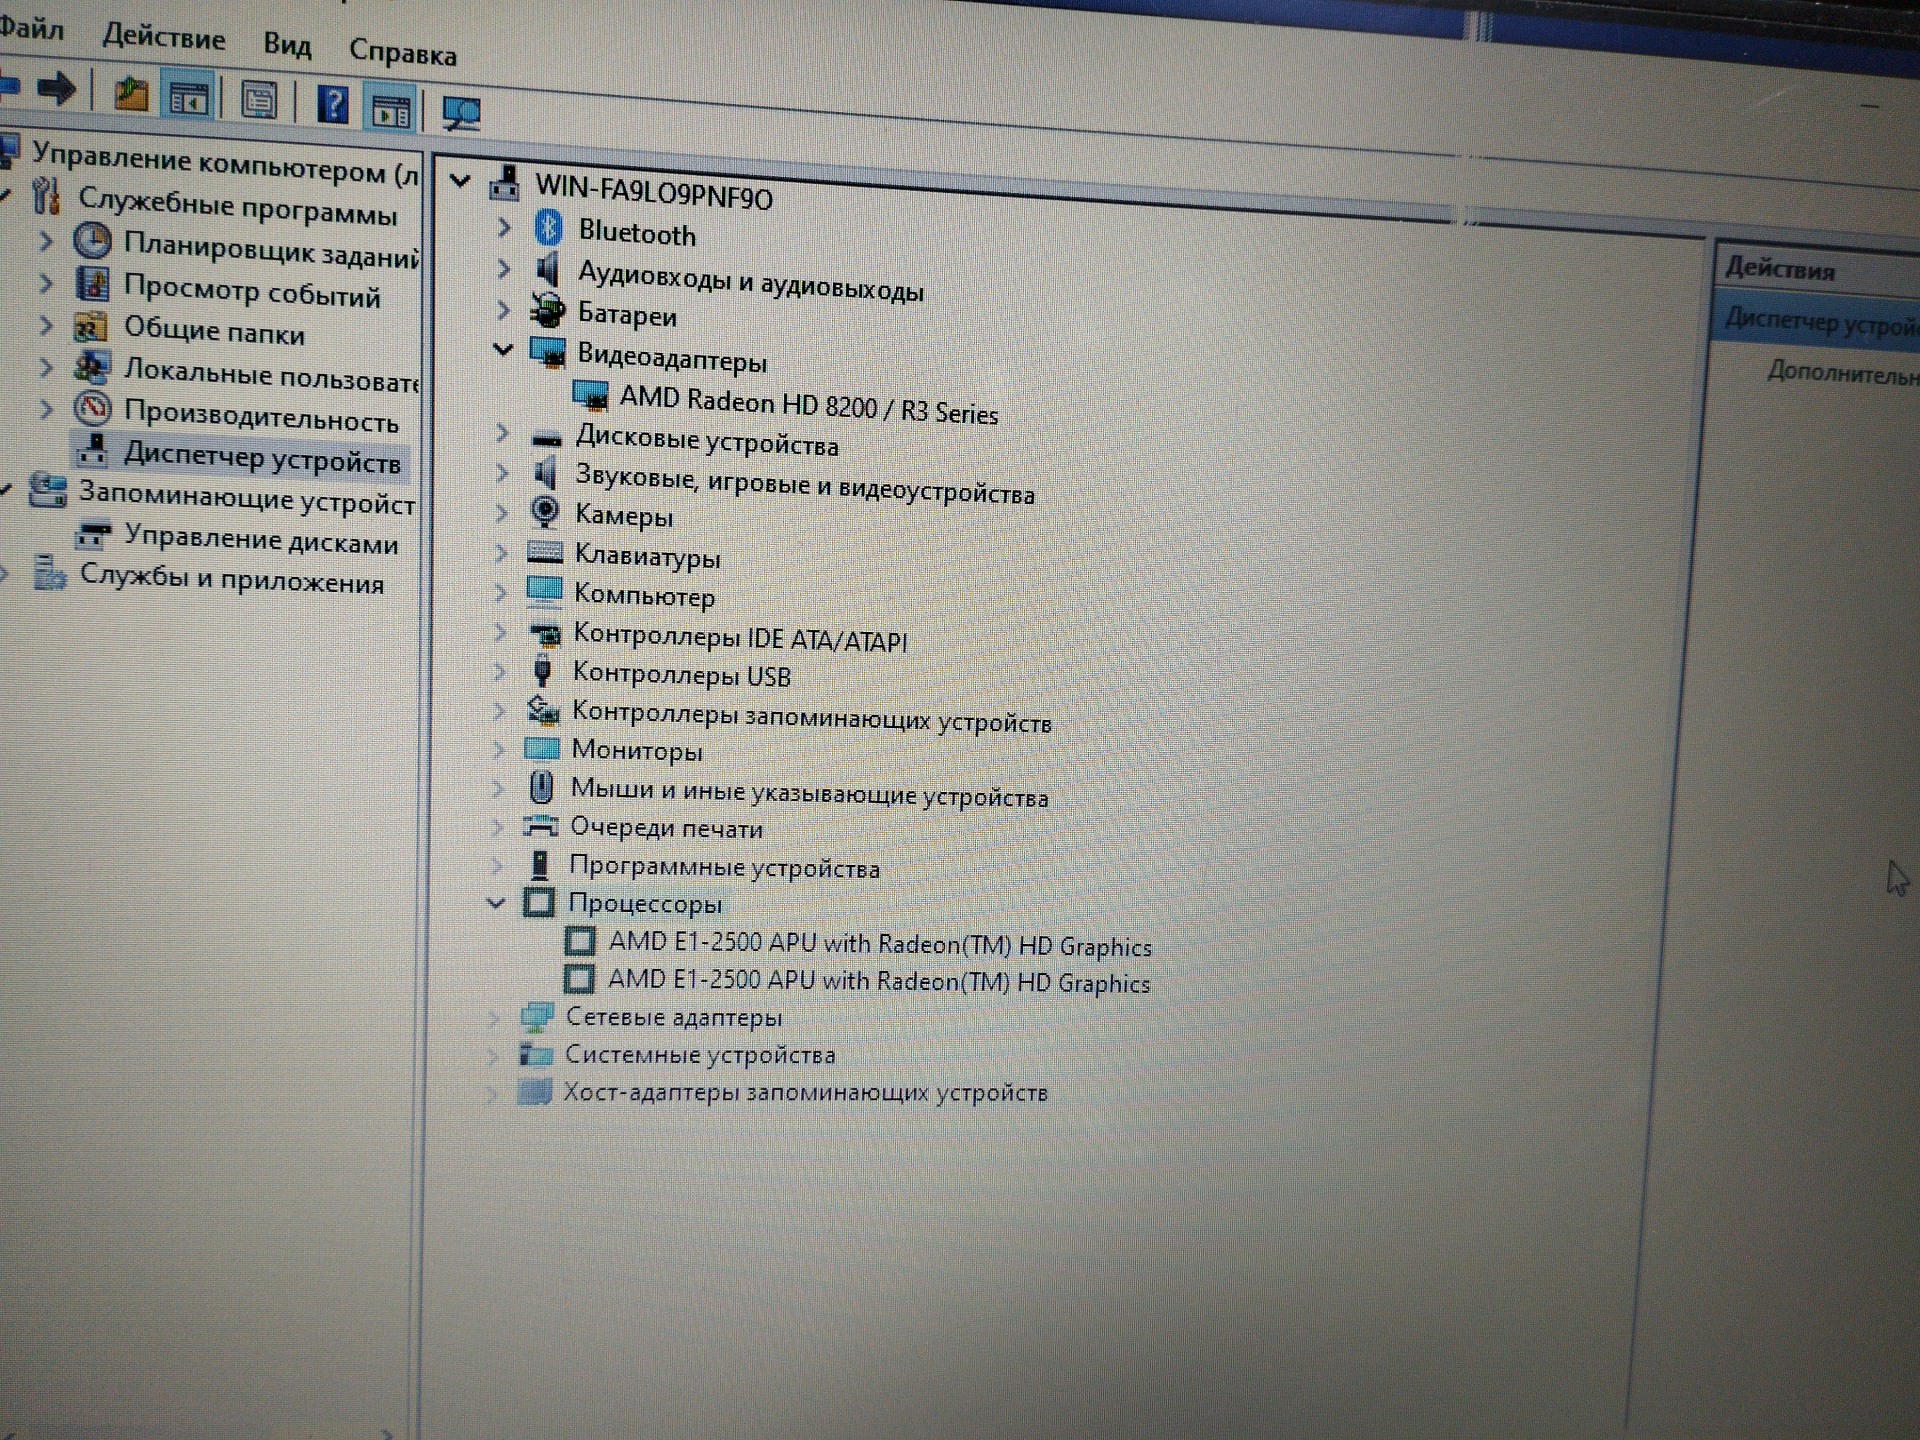Click the scan for hardware changes monitor icon
The width and height of the screenshot is (1920, 1440).
(x=461, y=113)
